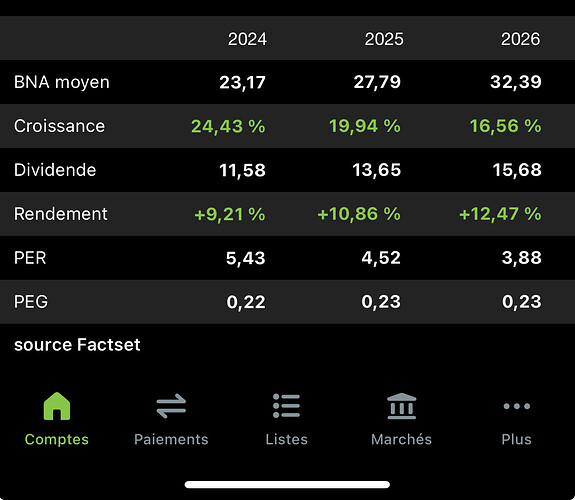This screenshot has width=575, height=500.
Task: Open the Paiements transfer arrows icon
Action: pos(171,406)
